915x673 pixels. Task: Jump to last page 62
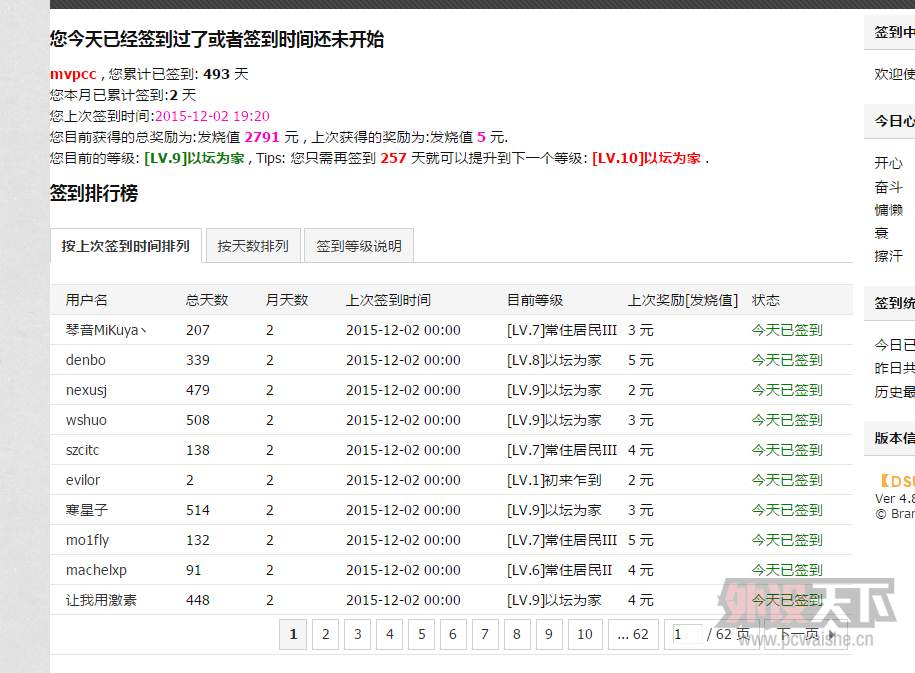tap(632, 634)
